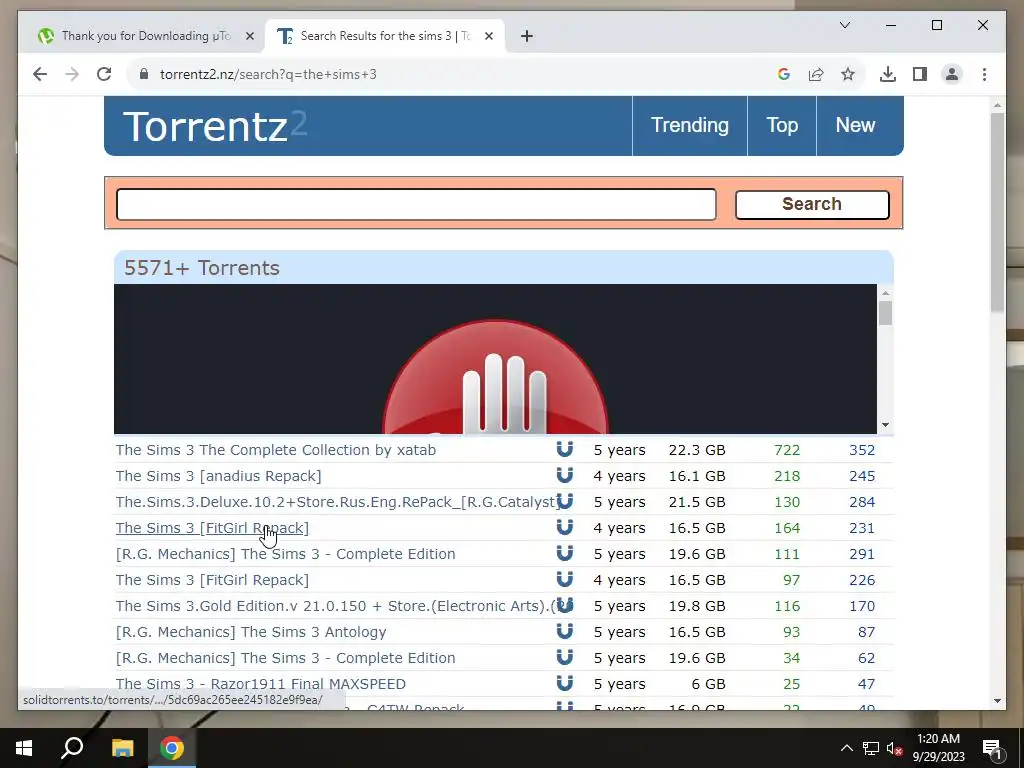Open the Top menu item

pyautogui.click(x=782, y=125)
